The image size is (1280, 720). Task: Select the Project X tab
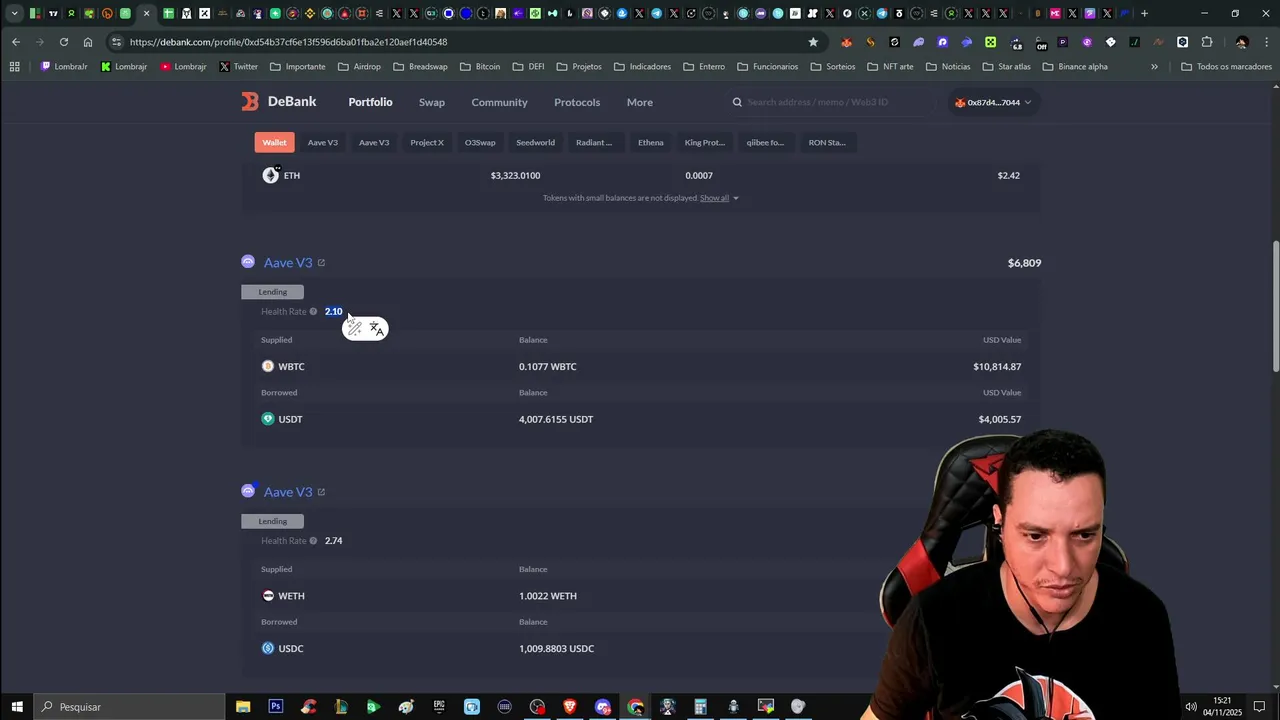click(x=427, y=142)
